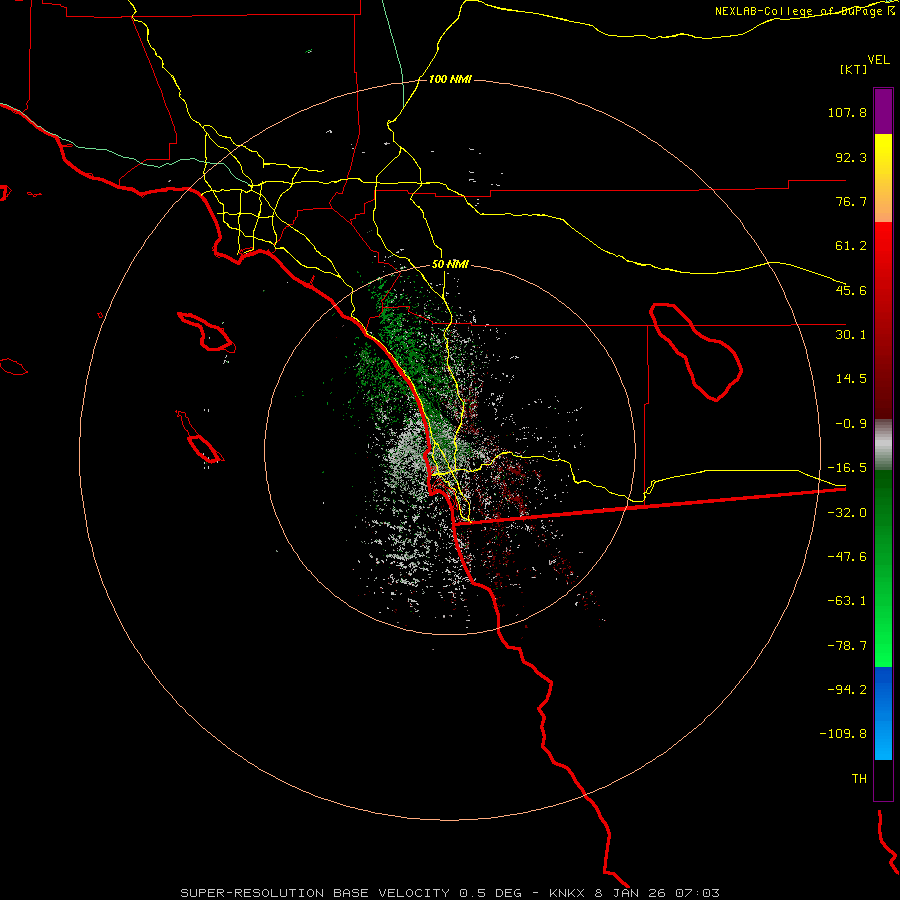Screen dimensions: 900x900
Task: Click the Santa Catalina Island outline
Action: pyautogui.click(x=207, y=333)
